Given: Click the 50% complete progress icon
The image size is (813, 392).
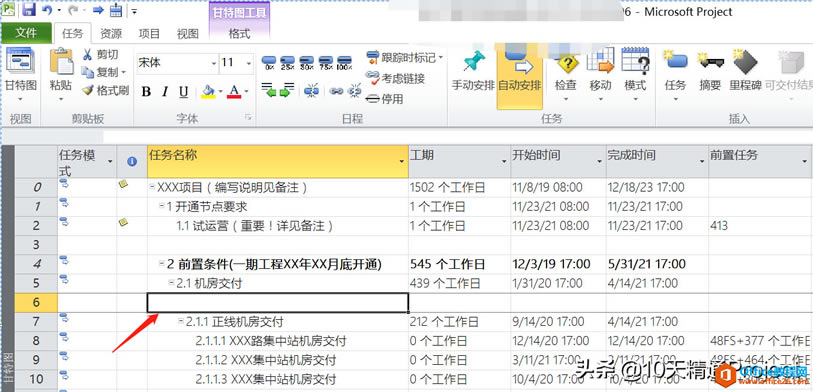Looking at the screenshot, I should (307, 63).
